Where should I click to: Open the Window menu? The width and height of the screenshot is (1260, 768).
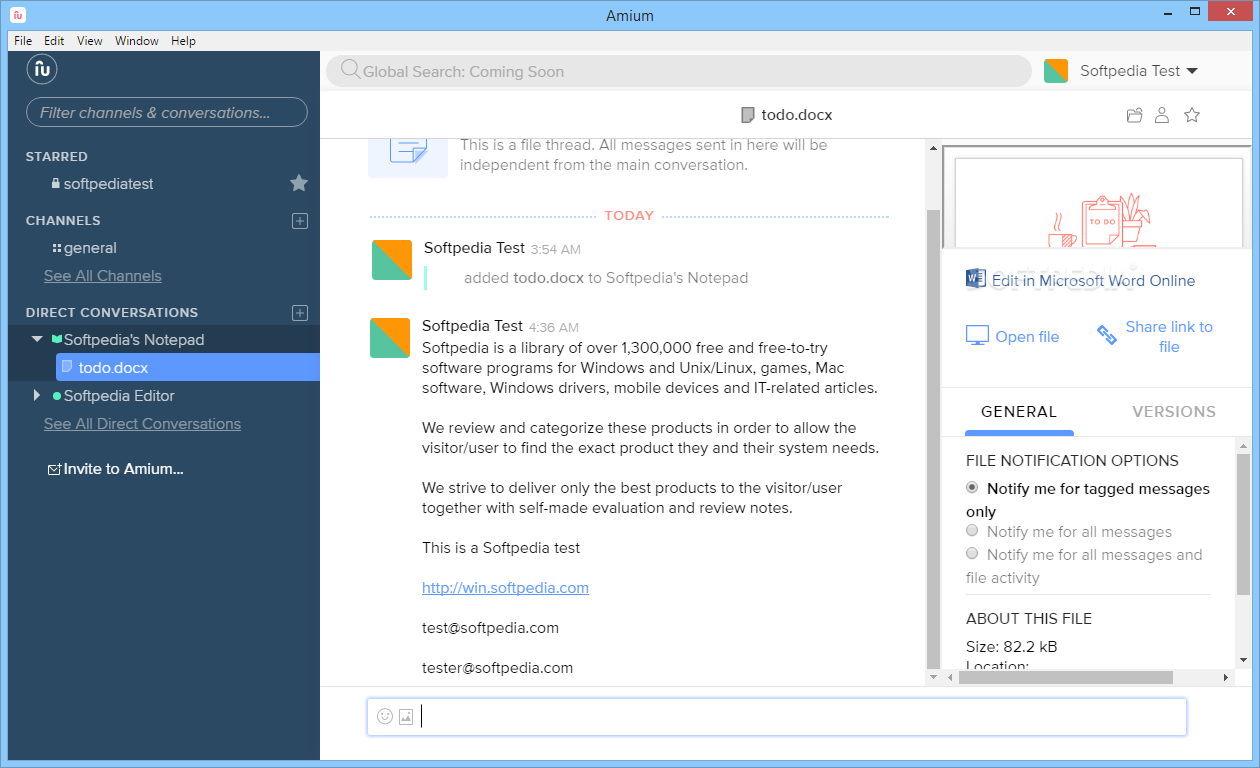pos(137,41)
